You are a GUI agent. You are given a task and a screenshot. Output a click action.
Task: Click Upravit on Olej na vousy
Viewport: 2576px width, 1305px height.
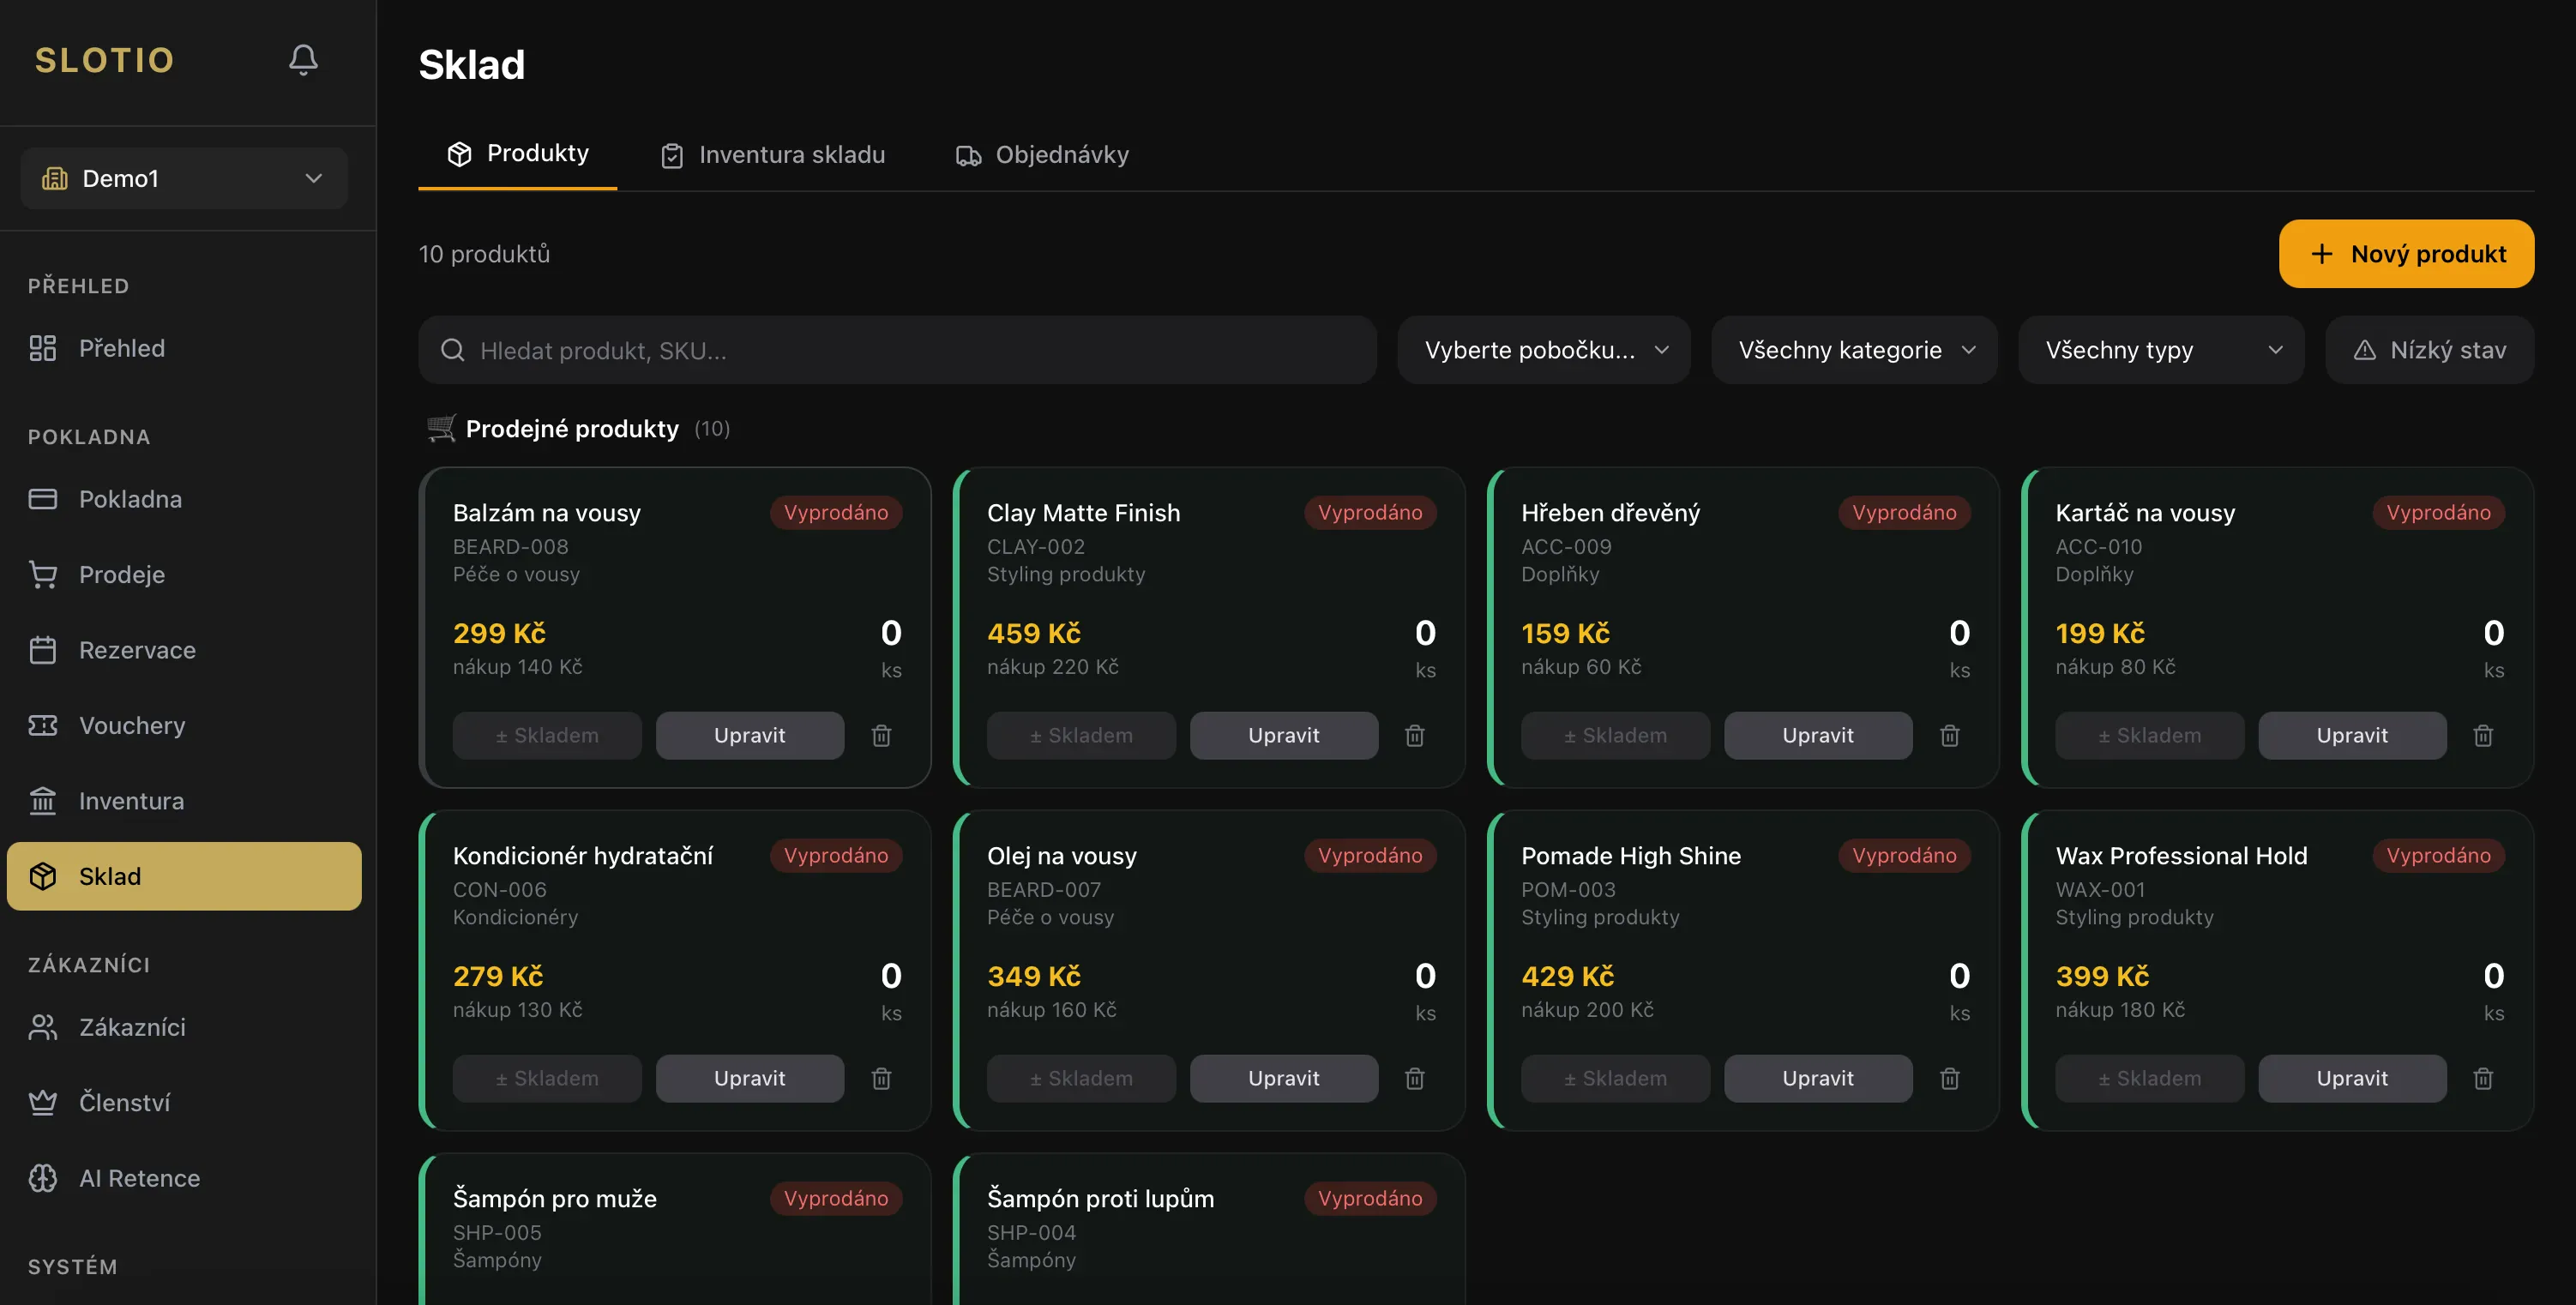tap(1284, 1079)
